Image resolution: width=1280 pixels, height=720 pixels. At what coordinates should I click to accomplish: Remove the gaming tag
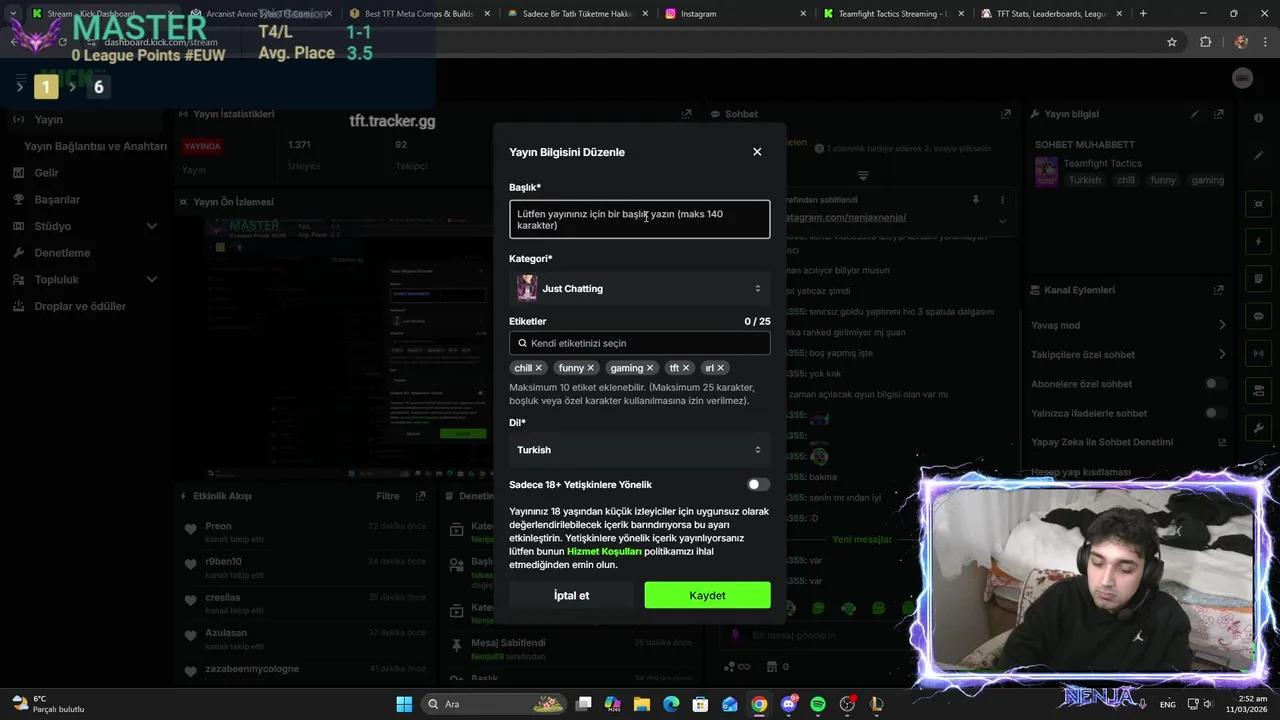coord(650,368)
